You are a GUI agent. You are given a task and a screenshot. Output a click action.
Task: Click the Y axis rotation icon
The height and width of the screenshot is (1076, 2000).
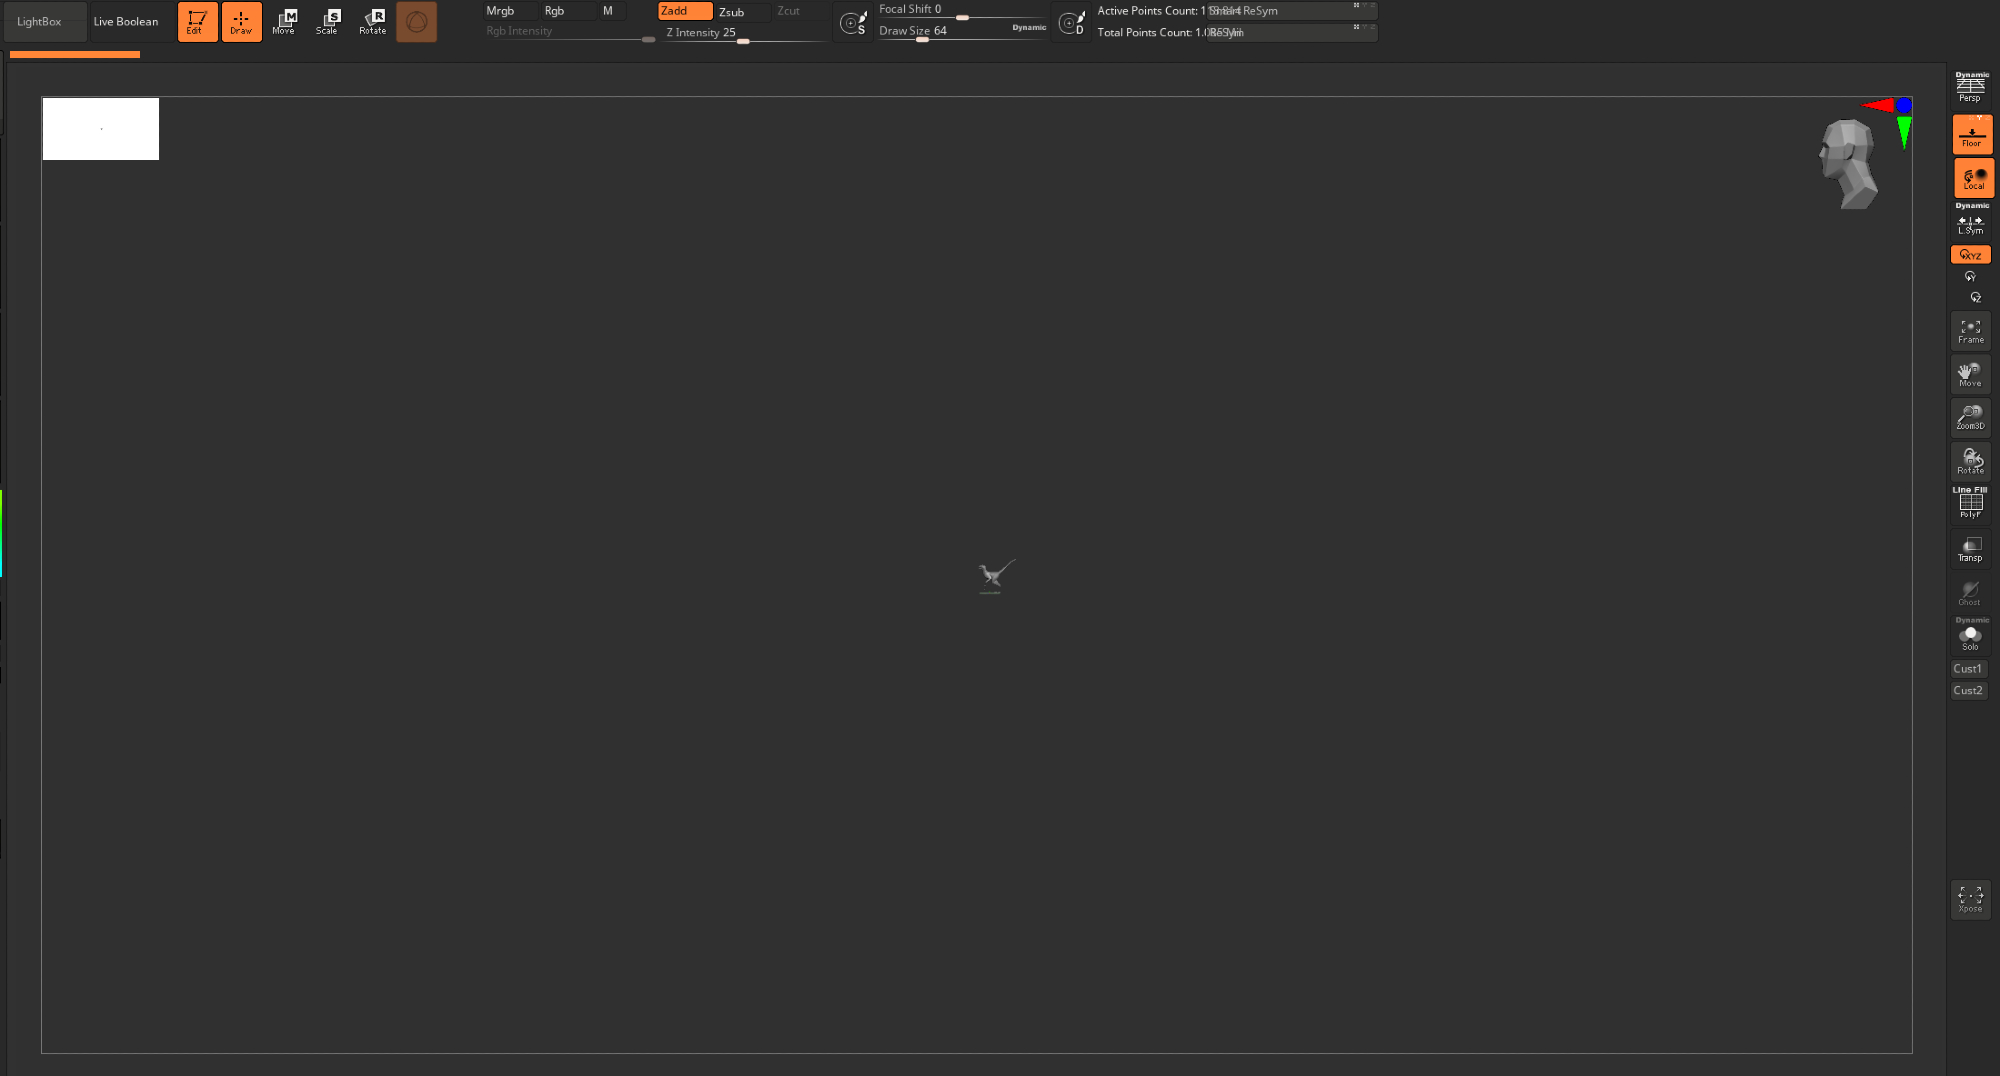pyautogui.click(x=1970, y=276)
